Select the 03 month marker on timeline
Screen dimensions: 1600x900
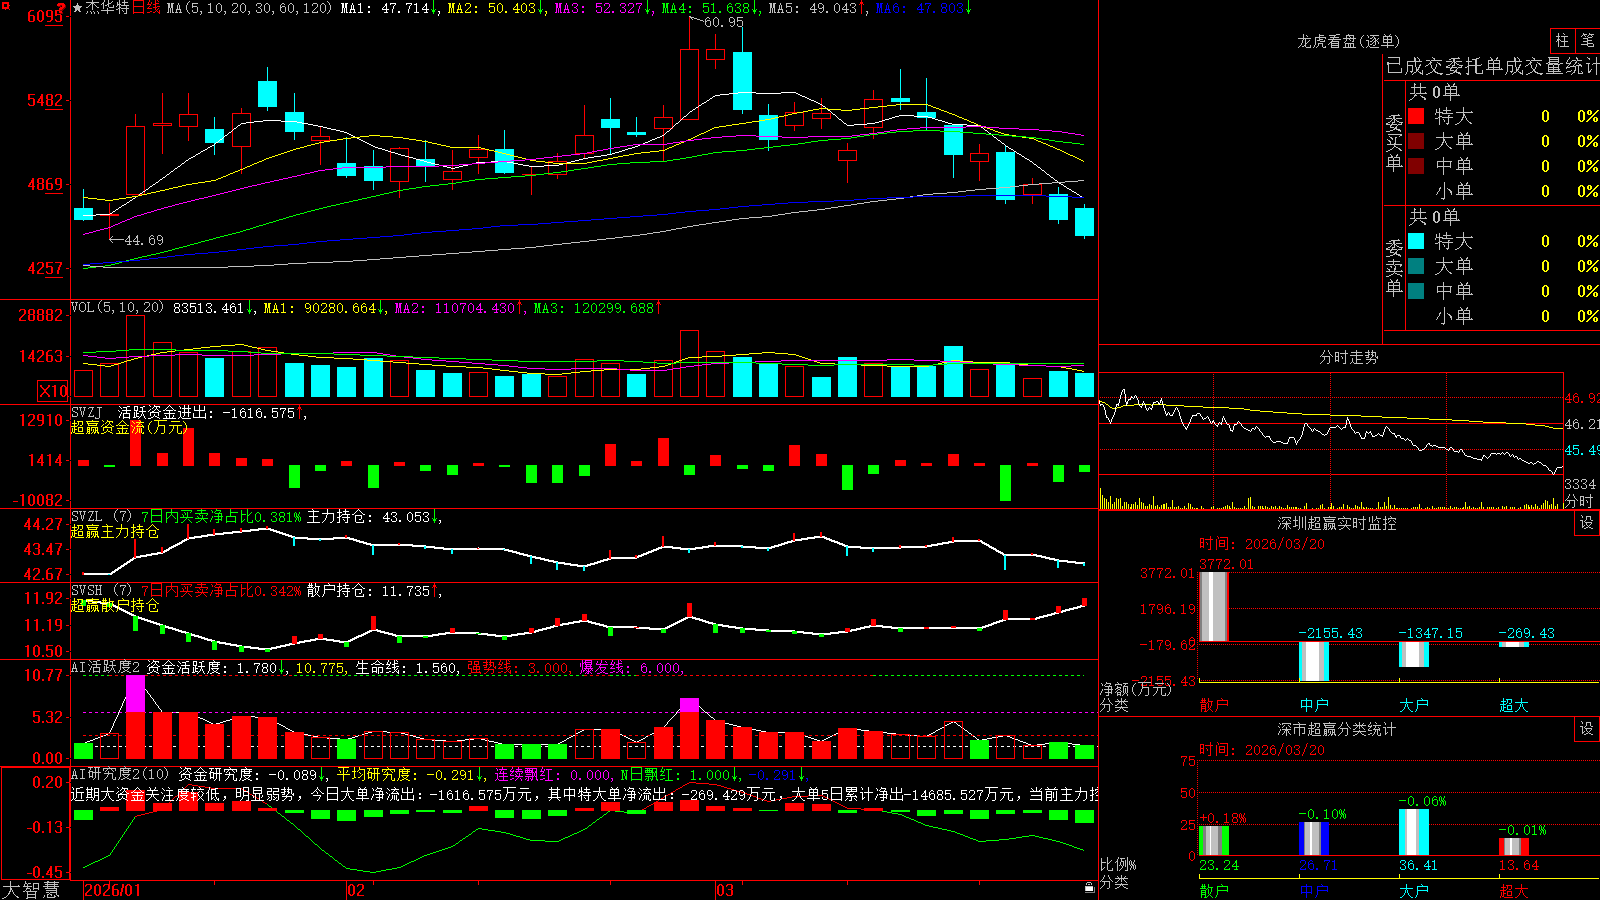[x=725, y=890]
